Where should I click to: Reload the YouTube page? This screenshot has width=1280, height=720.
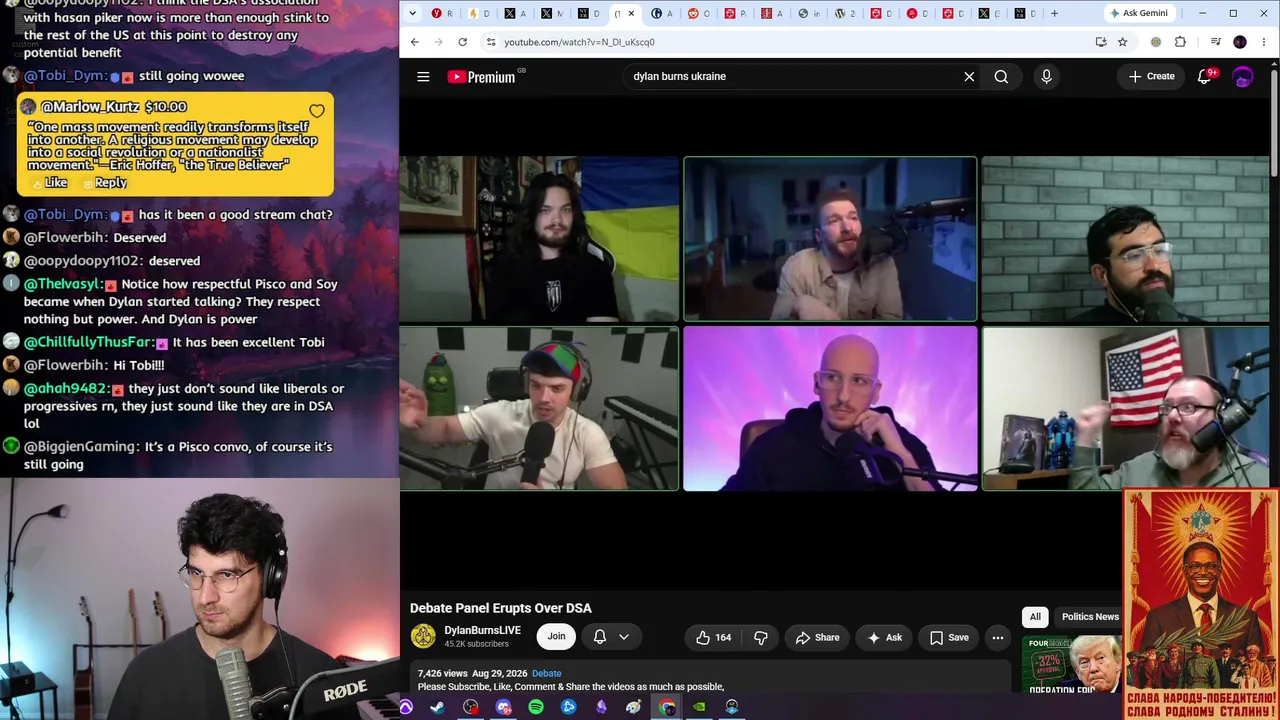click(462, 42)
